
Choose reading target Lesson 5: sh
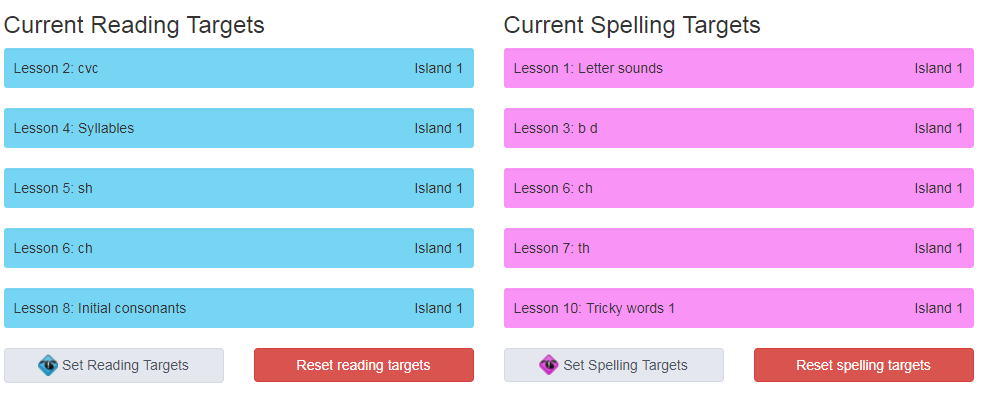(239, 188)
